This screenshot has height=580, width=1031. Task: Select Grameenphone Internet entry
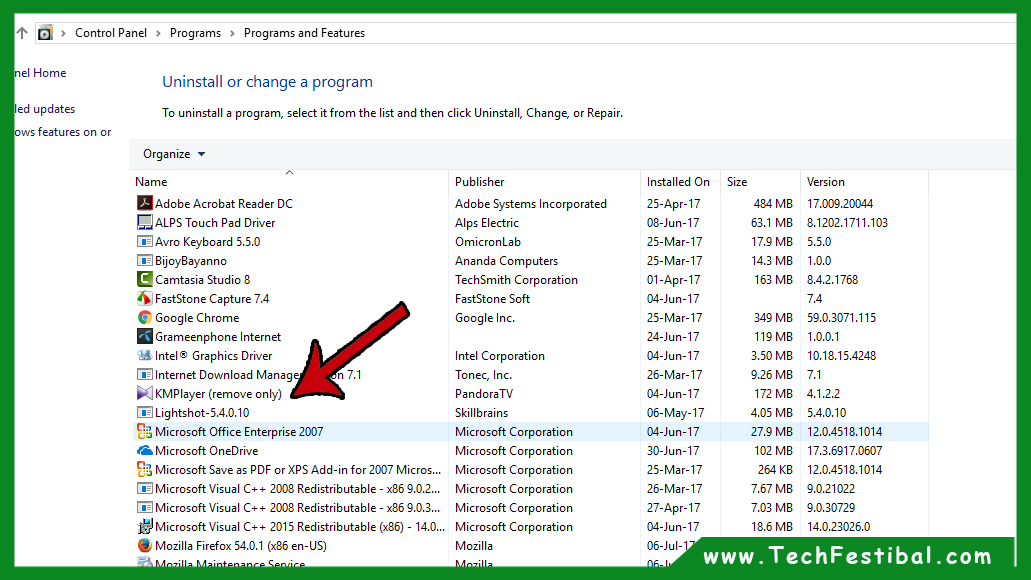coord(218,337)
